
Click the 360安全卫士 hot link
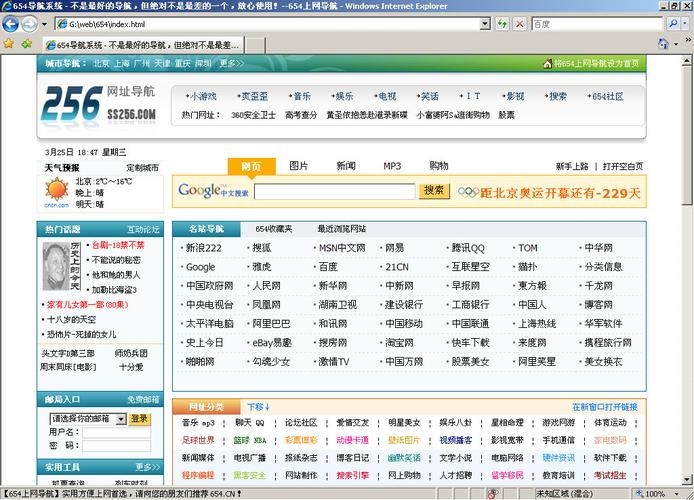tap(253, 115)
